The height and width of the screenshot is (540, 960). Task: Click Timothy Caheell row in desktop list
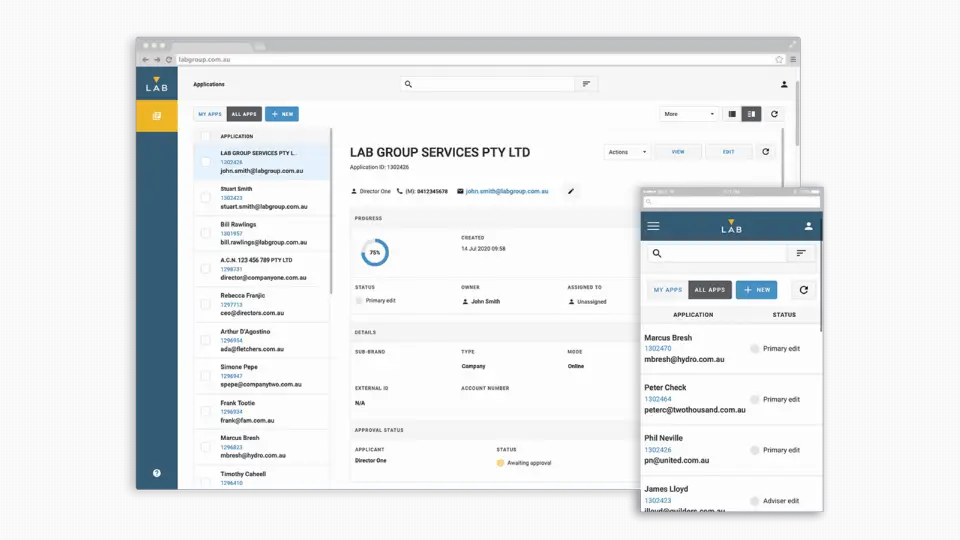tap(262, 478)
